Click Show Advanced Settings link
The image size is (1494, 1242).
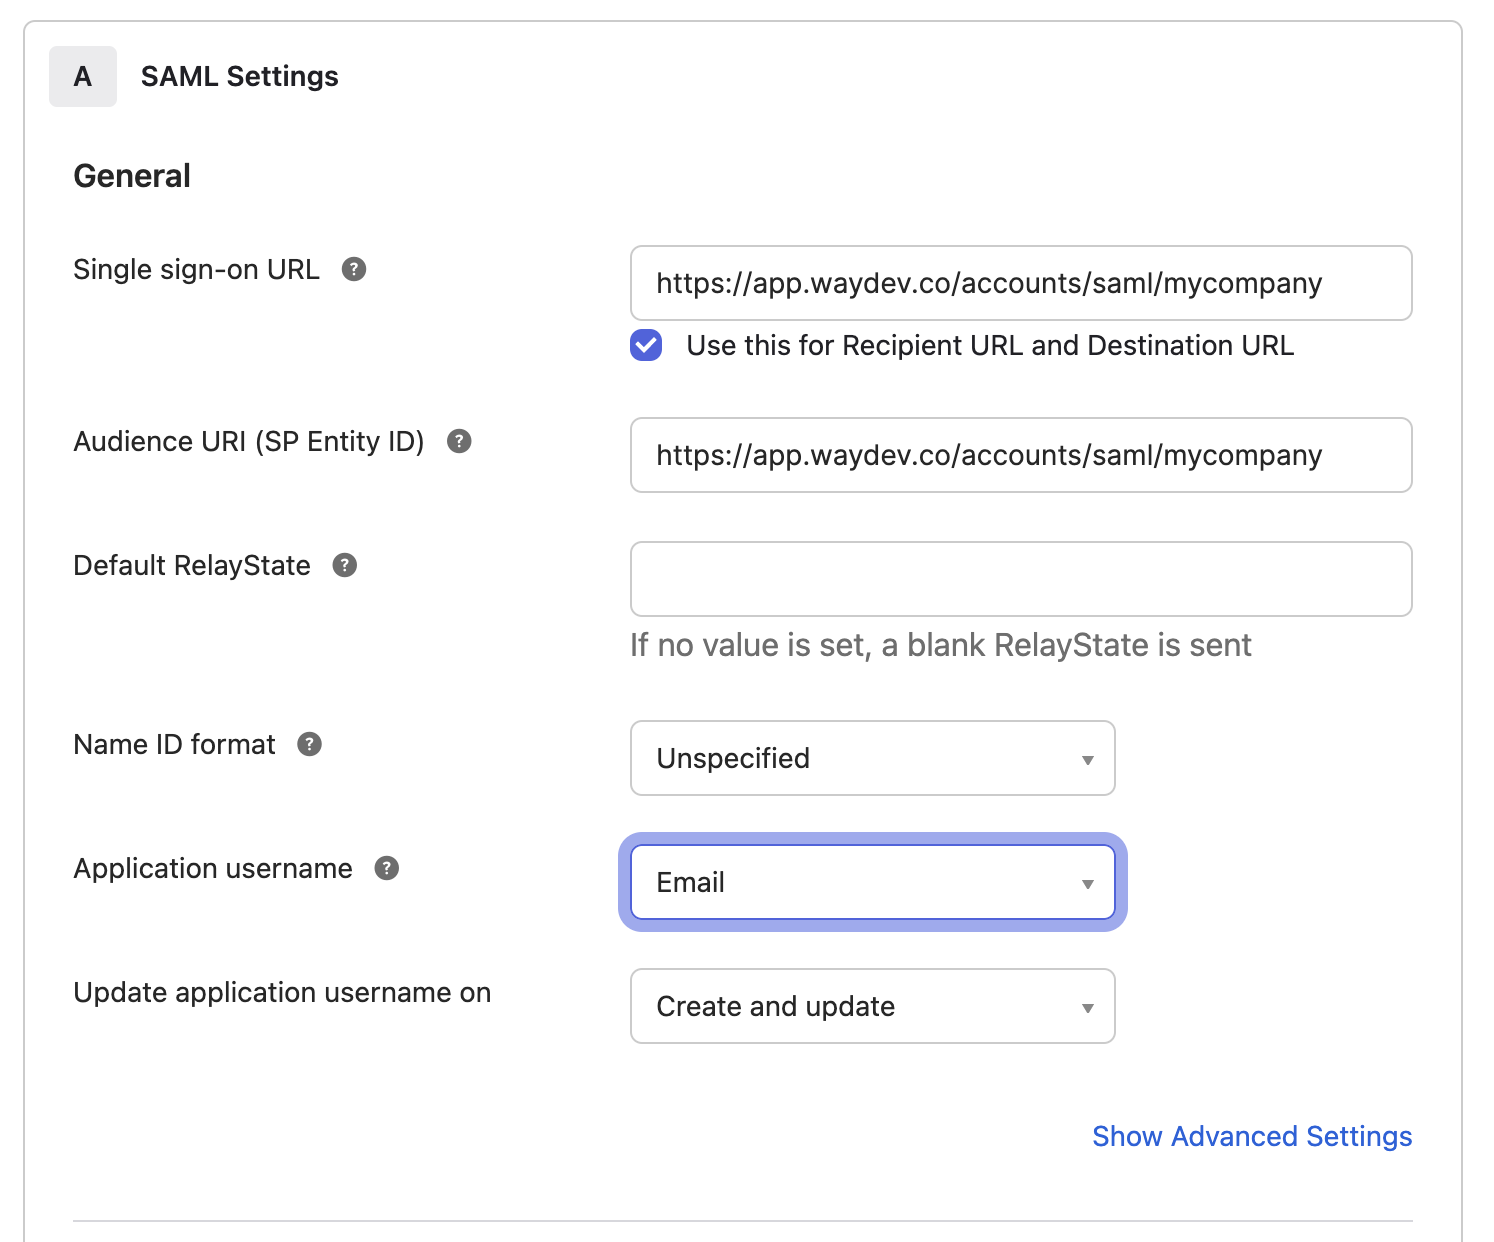click(1252, 1136)
